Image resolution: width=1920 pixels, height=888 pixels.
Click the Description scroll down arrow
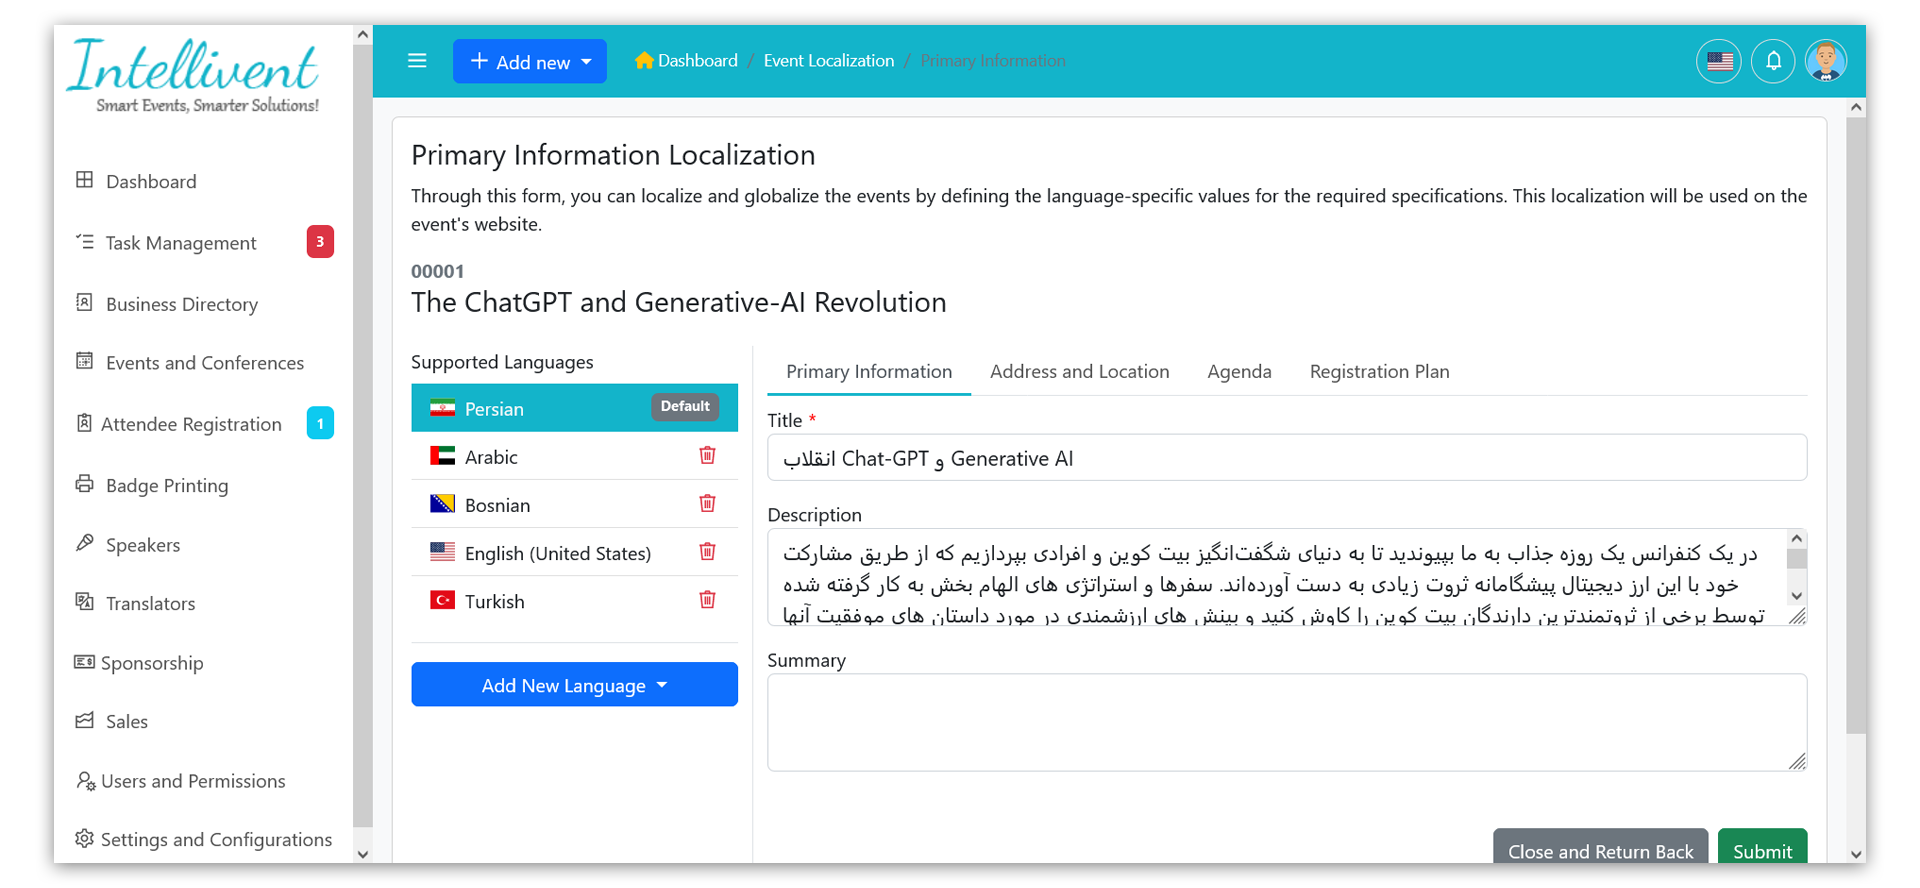coord(1796,596)
